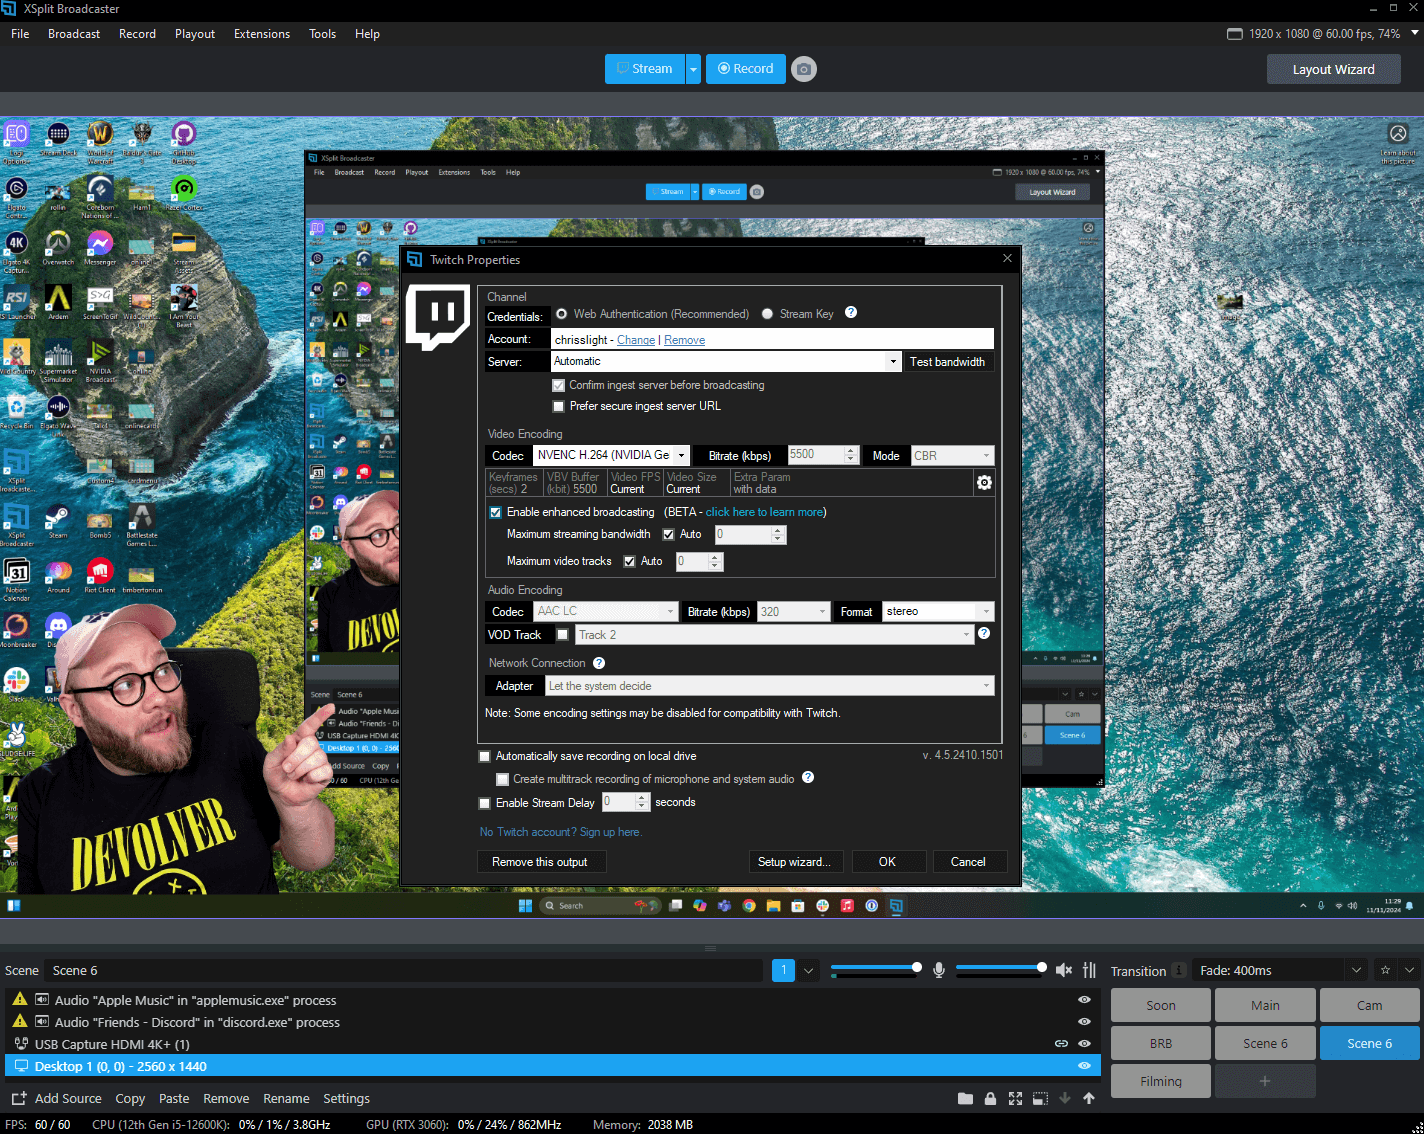Click the transition info icon
Screen dimensions: 1424x1134
click(1179, 970)
